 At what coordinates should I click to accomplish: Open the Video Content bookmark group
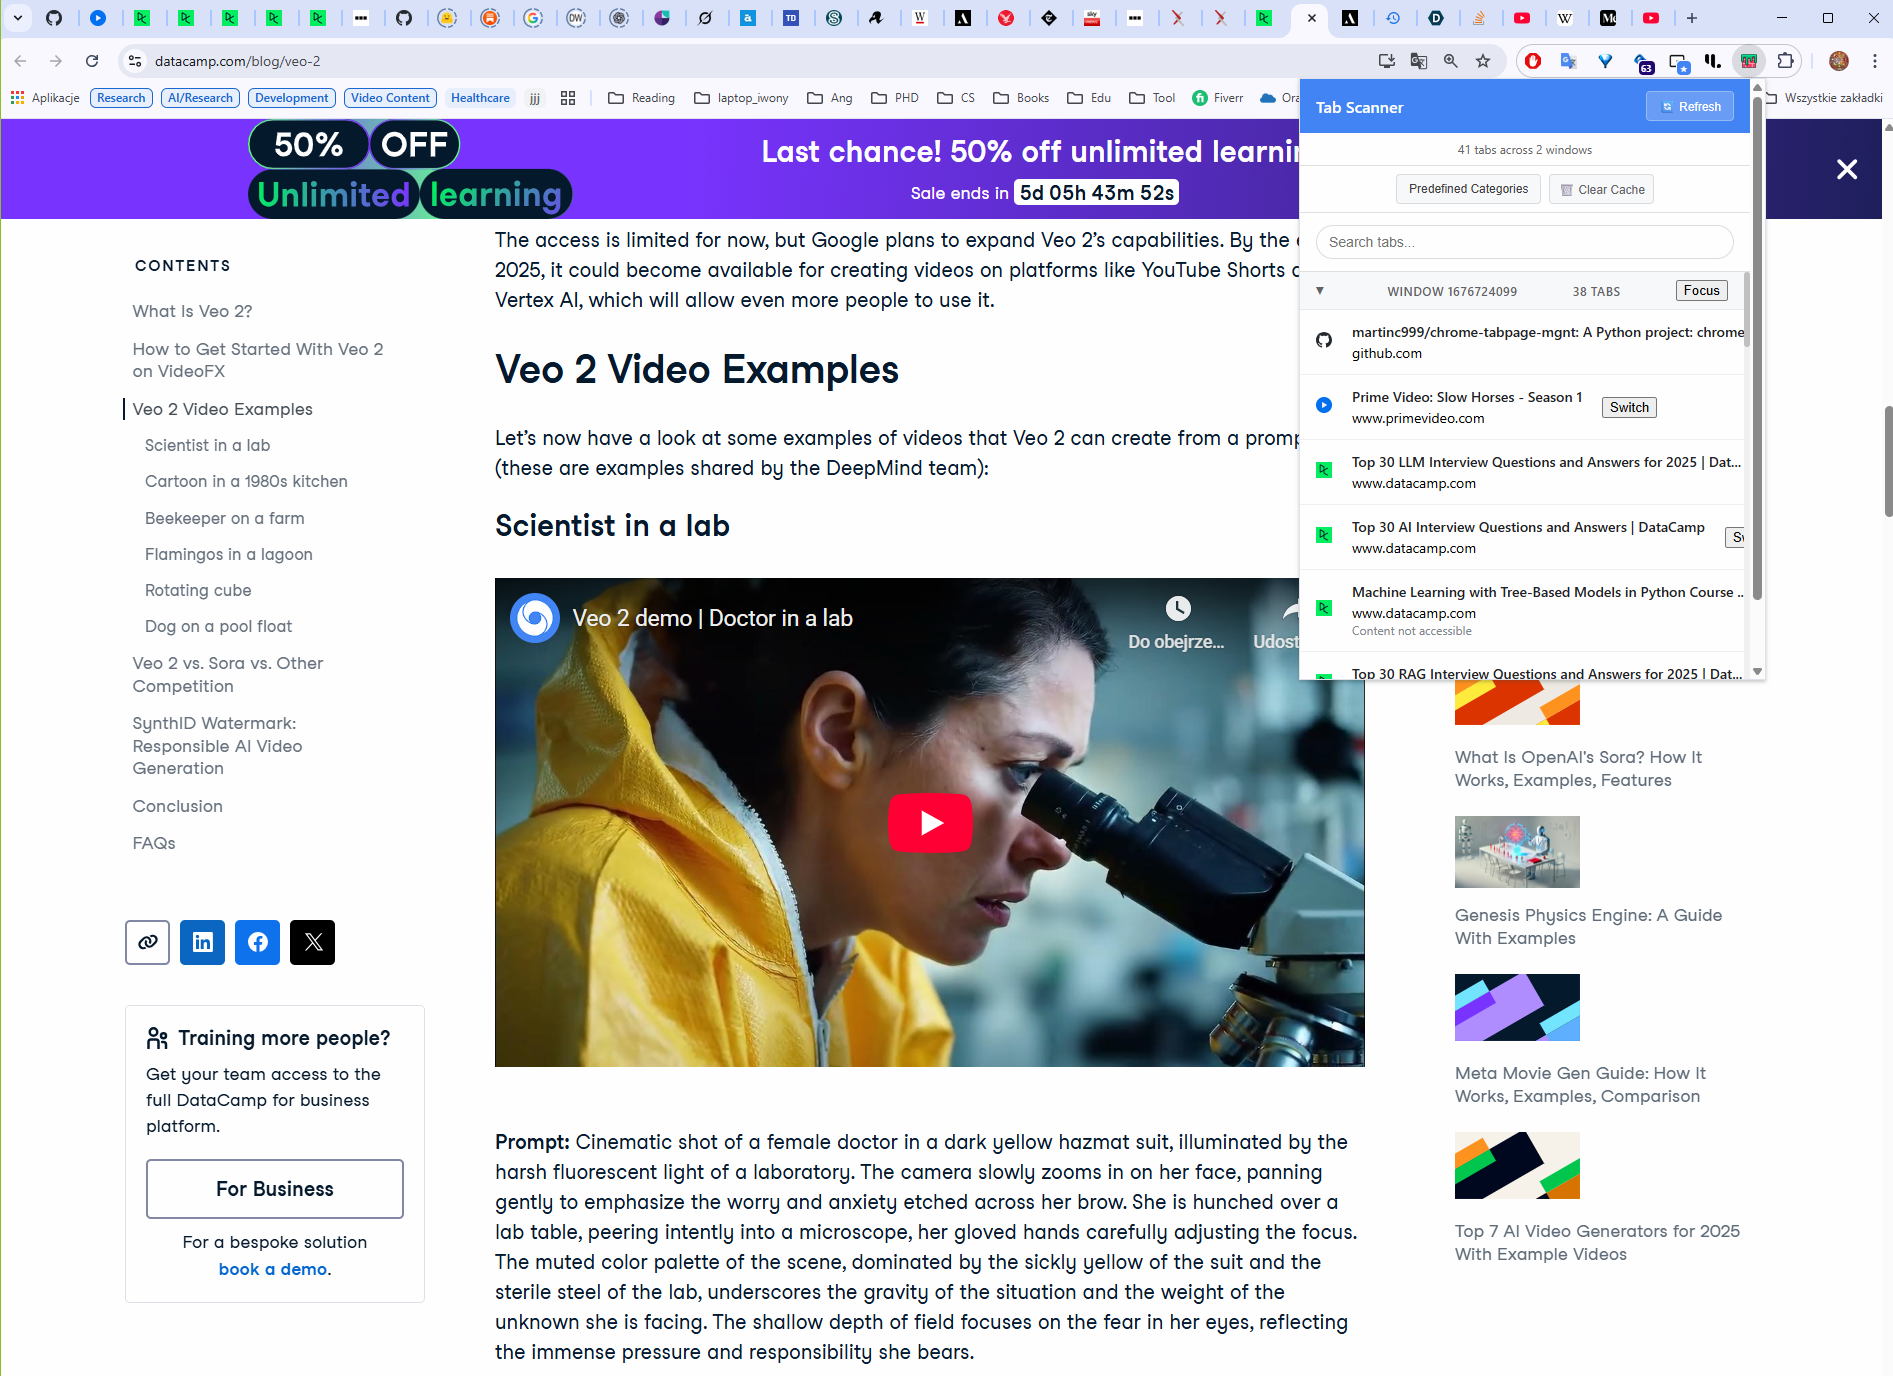(390, 98)
